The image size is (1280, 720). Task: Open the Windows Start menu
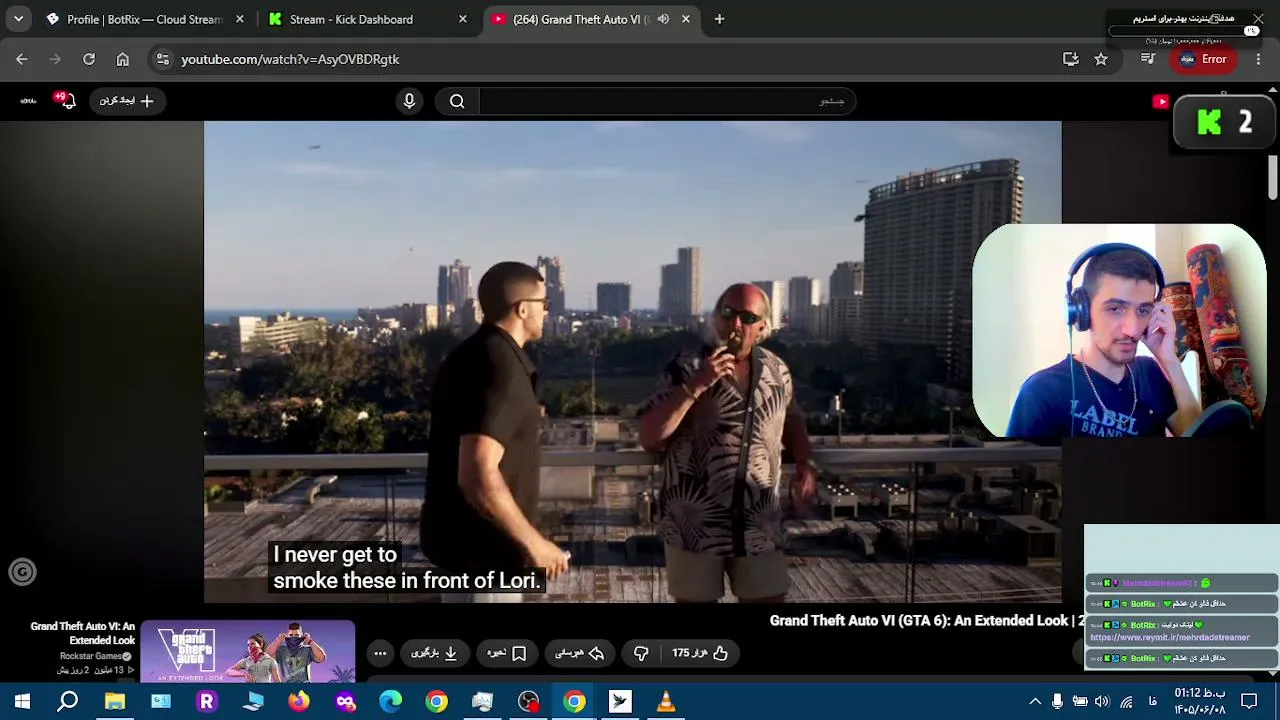tap(22, 702)
